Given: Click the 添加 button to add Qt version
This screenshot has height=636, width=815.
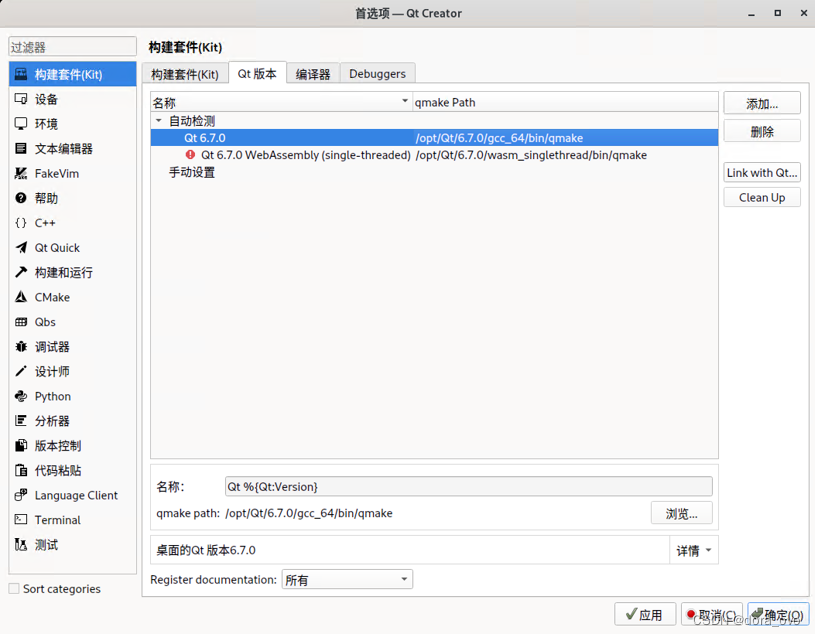Looking at the screenshot, I should pos(761,102).
